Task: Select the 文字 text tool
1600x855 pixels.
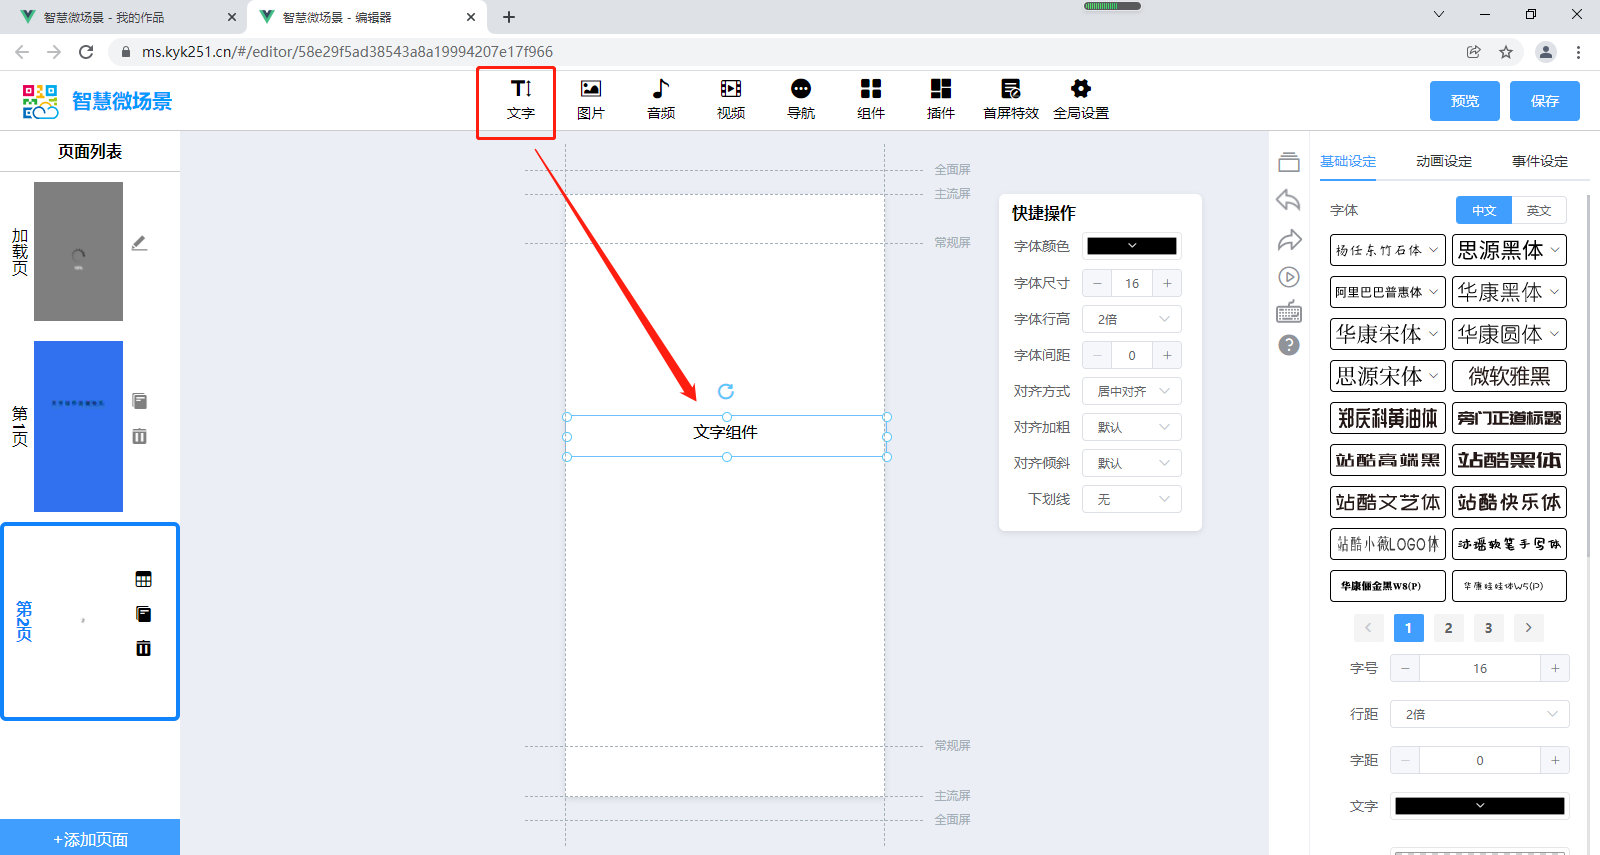Action: point(520,99)
